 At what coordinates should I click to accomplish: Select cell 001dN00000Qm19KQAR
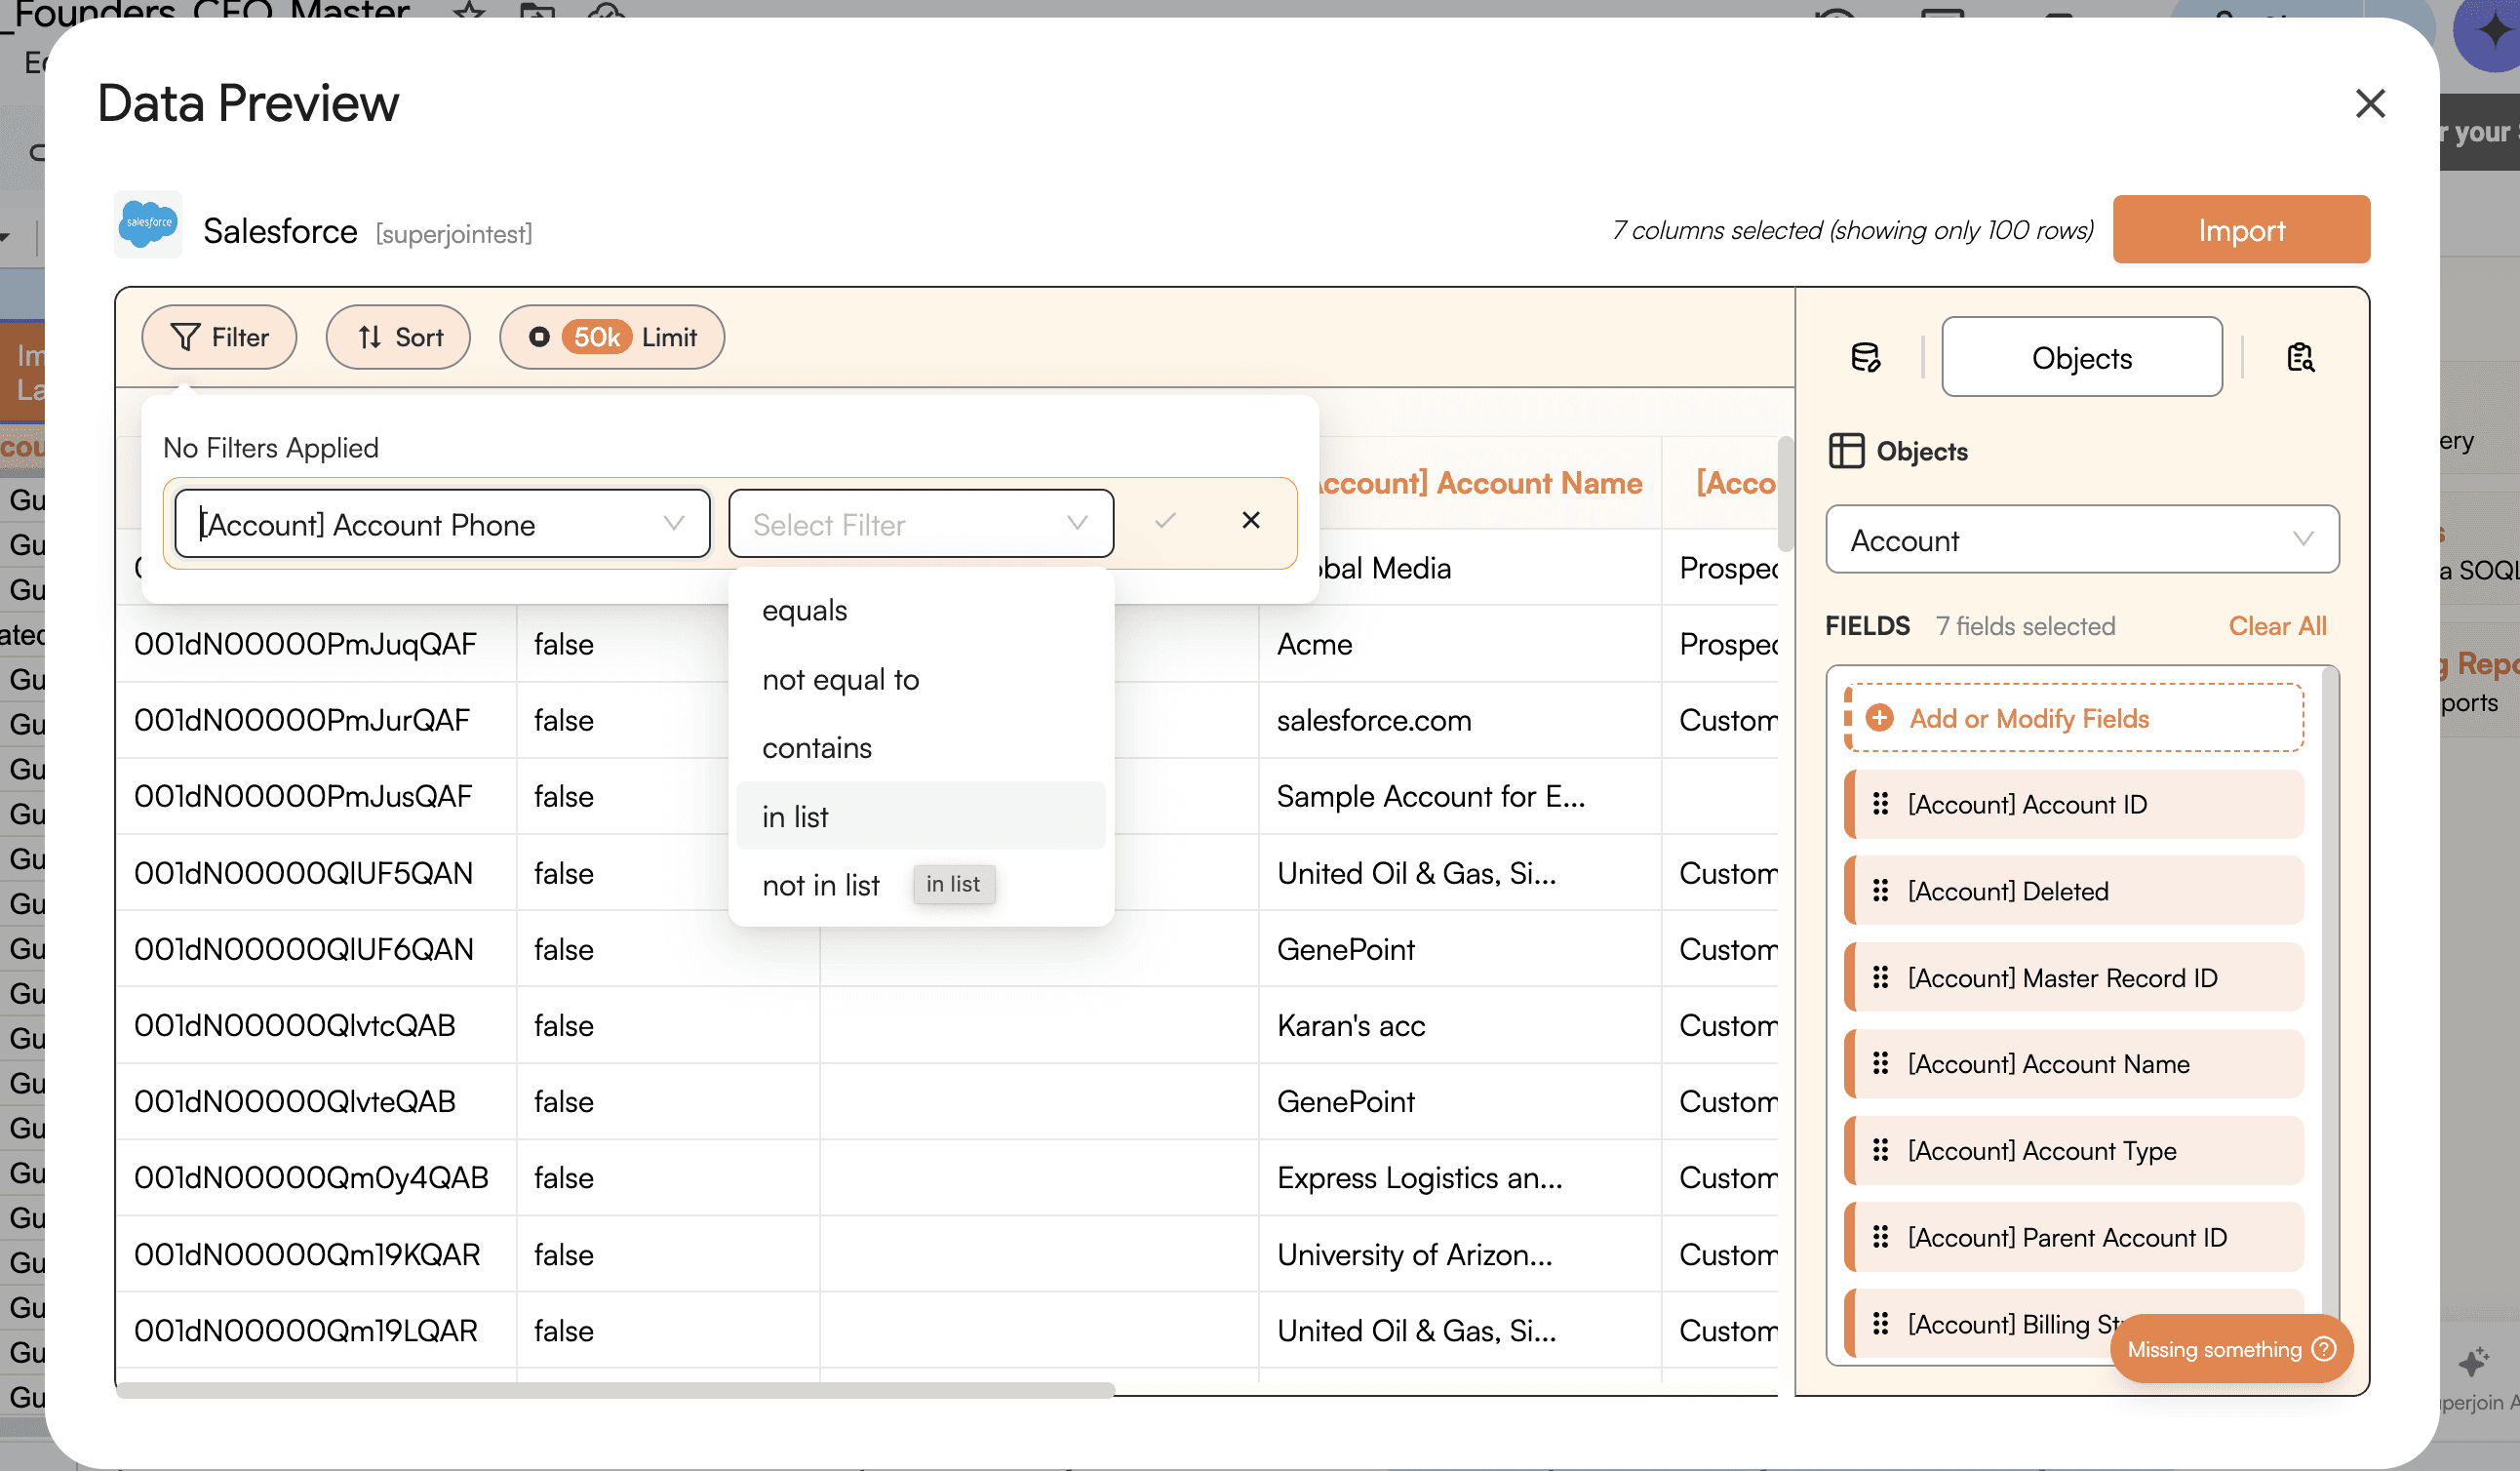pos(316,1254)
